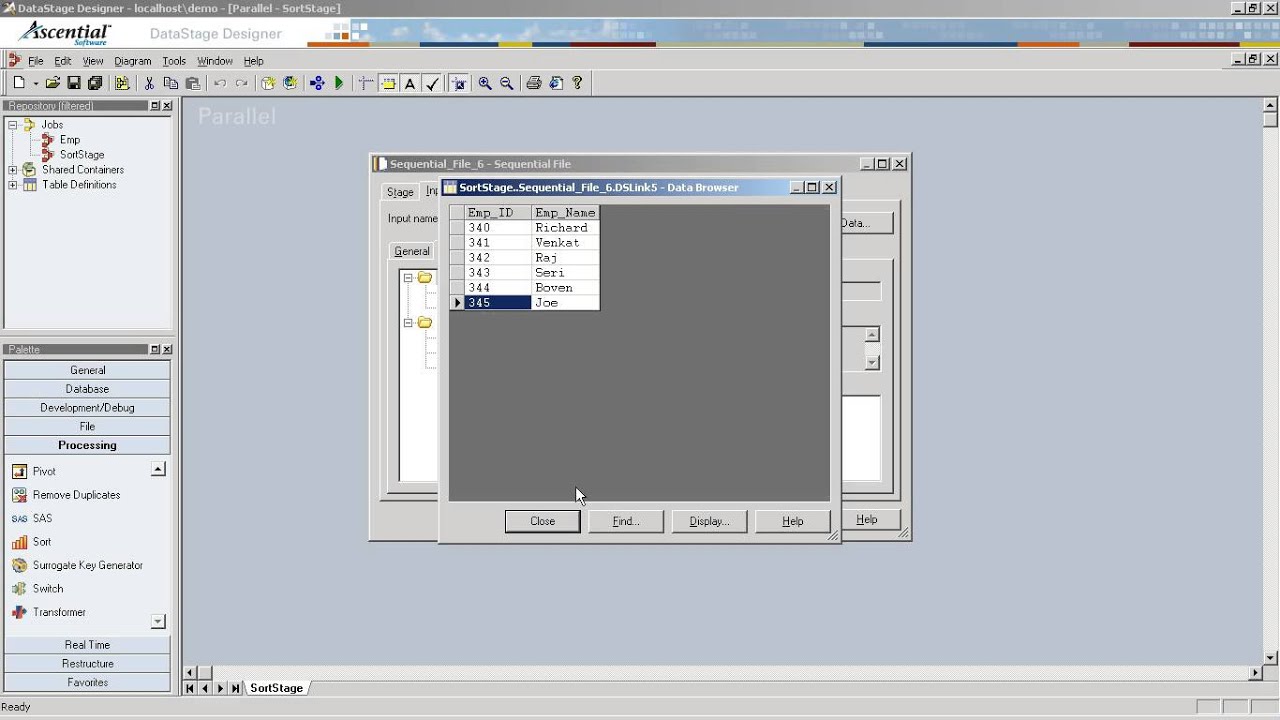Viewport: 1280px width, 720px height.
Task: Click the Zoom In magnifier icon
Action: pos(485,83)
